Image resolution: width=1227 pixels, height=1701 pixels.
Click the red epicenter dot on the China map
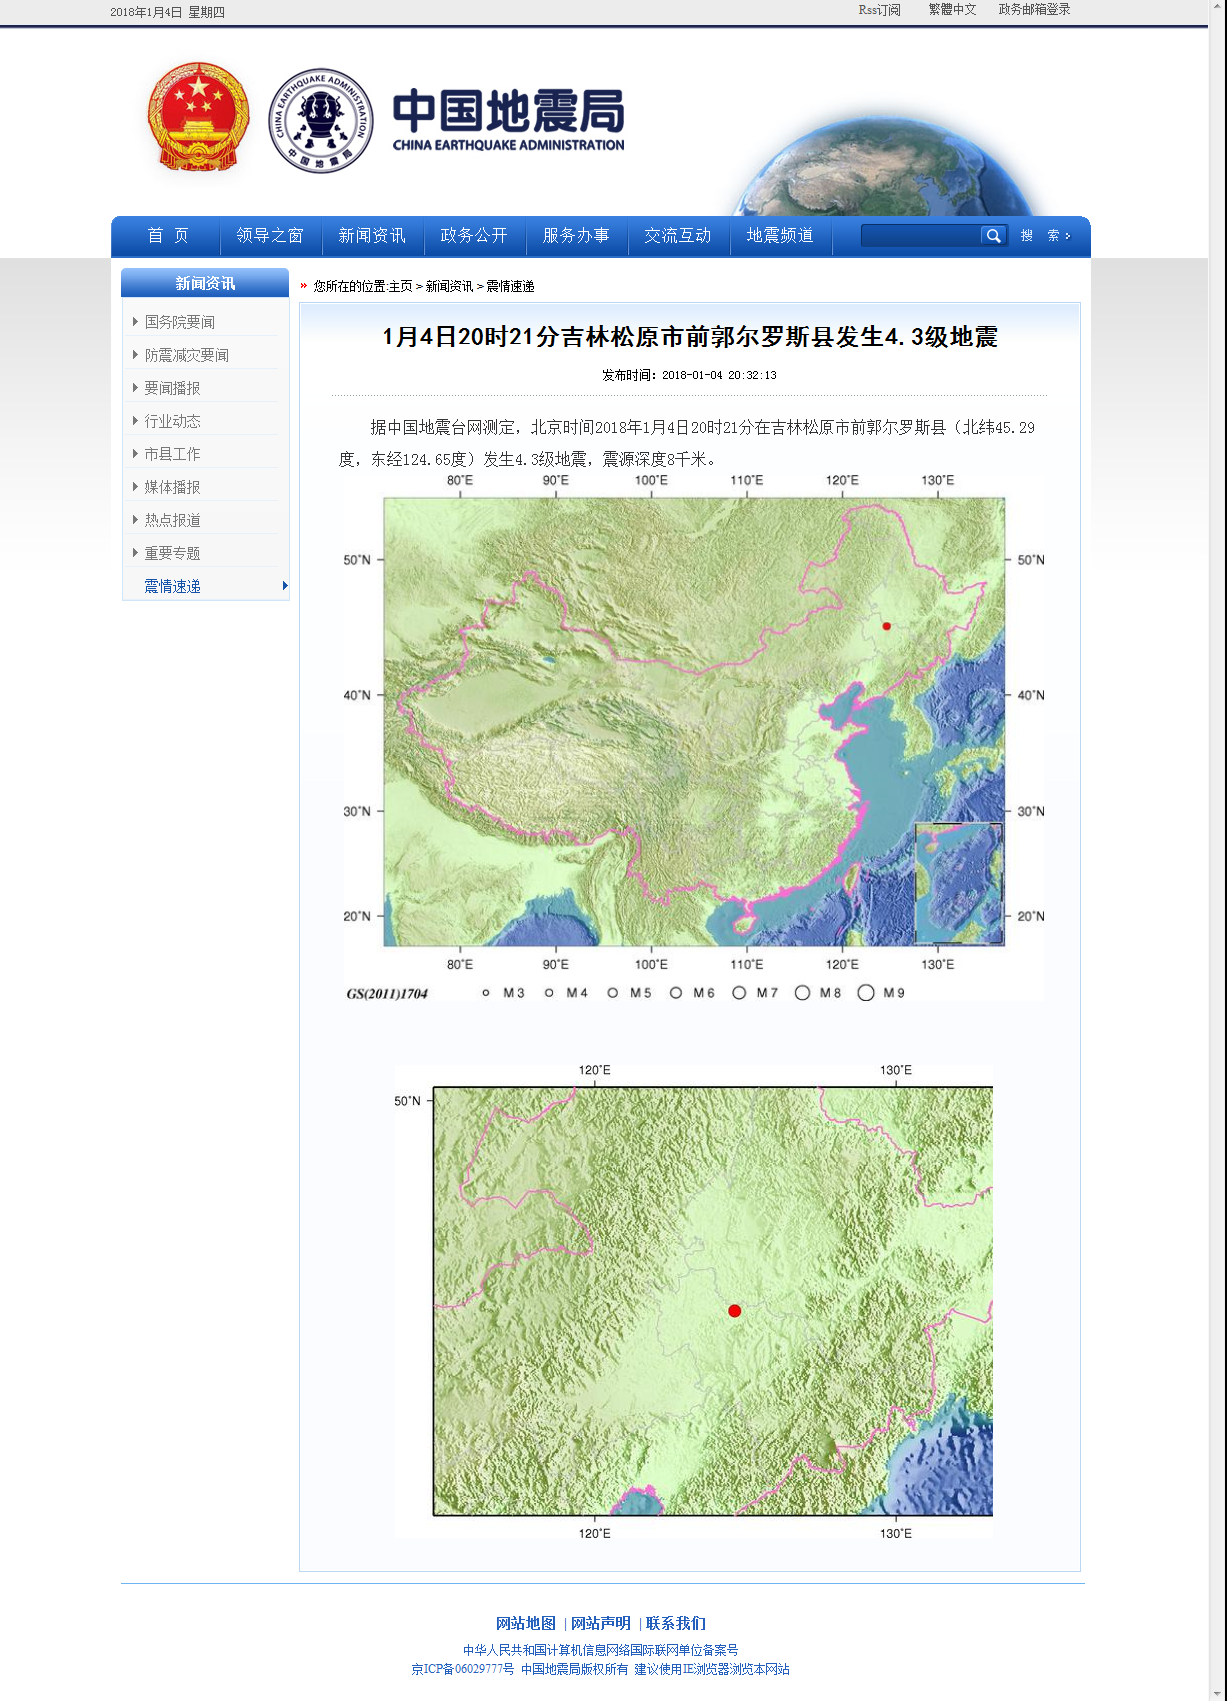(x=886, y=626)
